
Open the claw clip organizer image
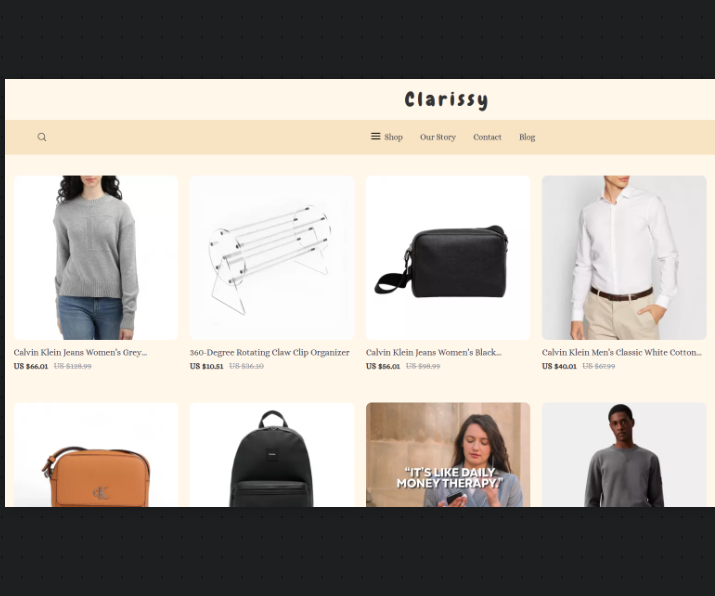pyautogui.click(x=272, y=258)
